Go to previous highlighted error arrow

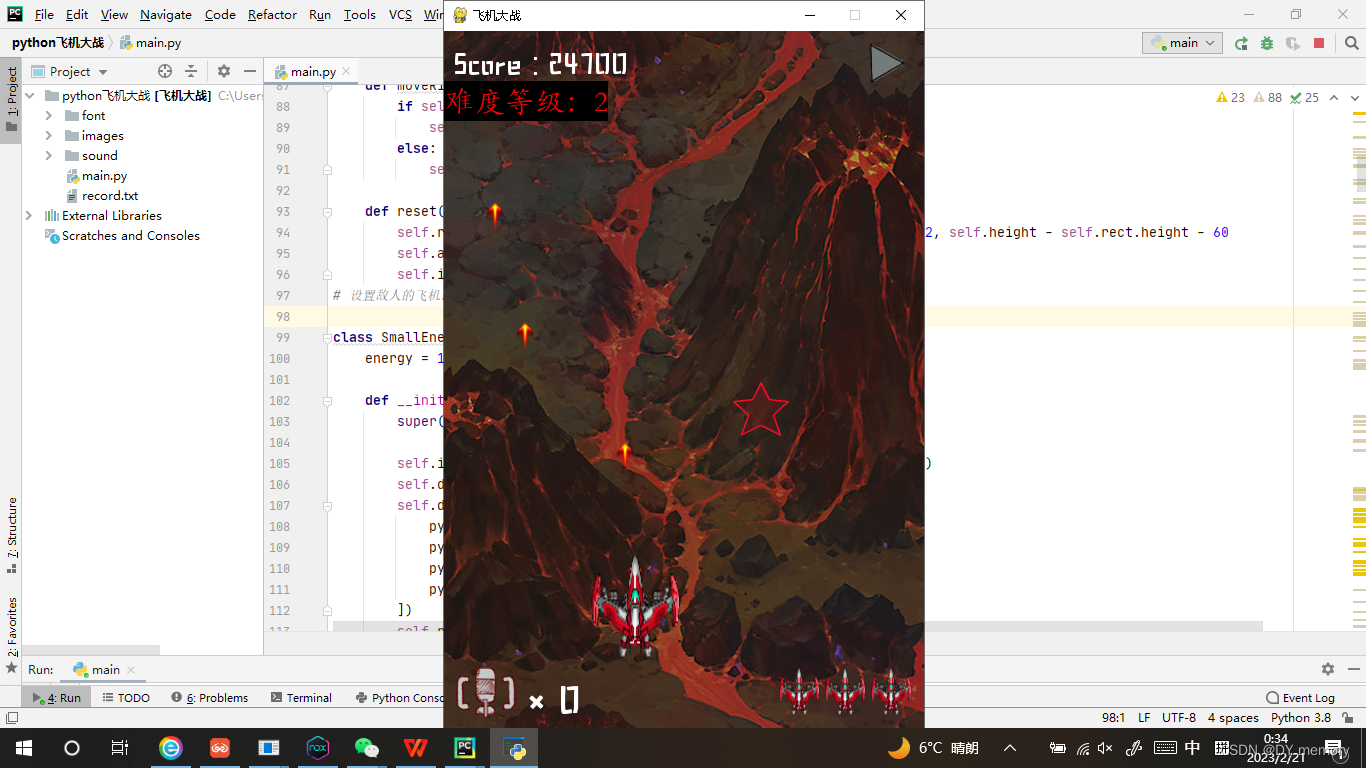click(x=1332, y=97)
